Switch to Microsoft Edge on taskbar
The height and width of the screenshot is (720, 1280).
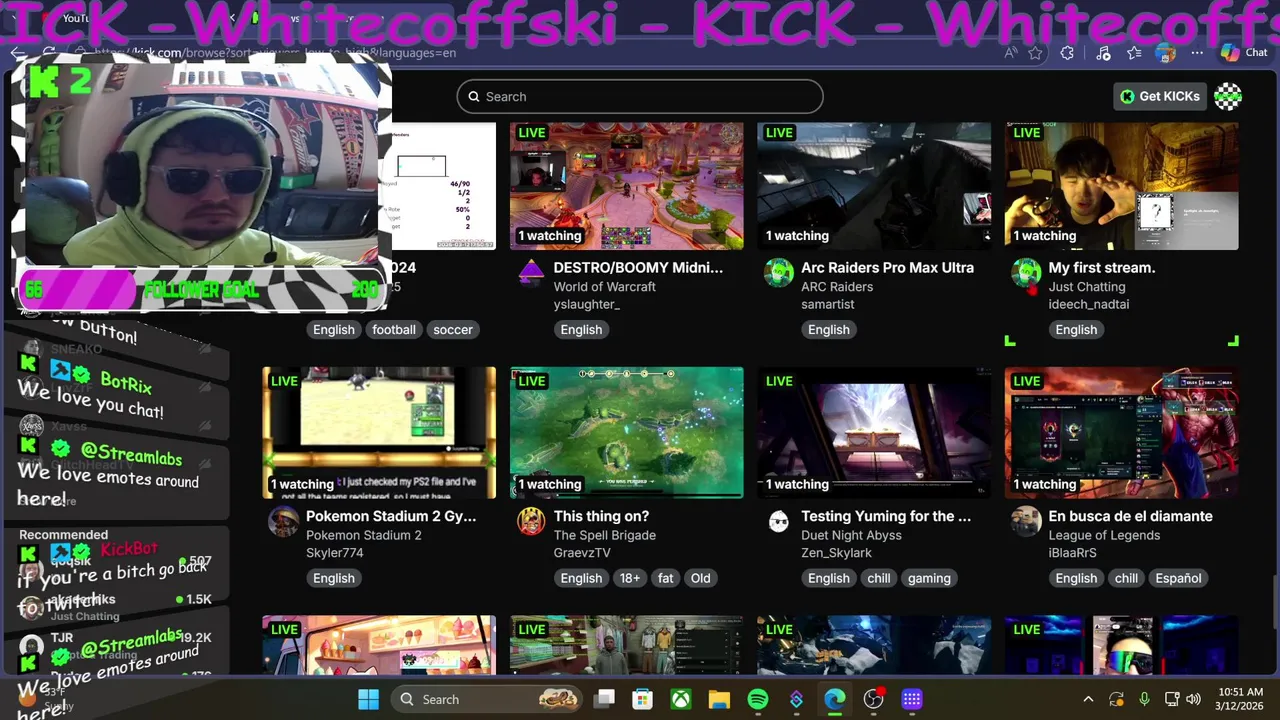(835, 699)
